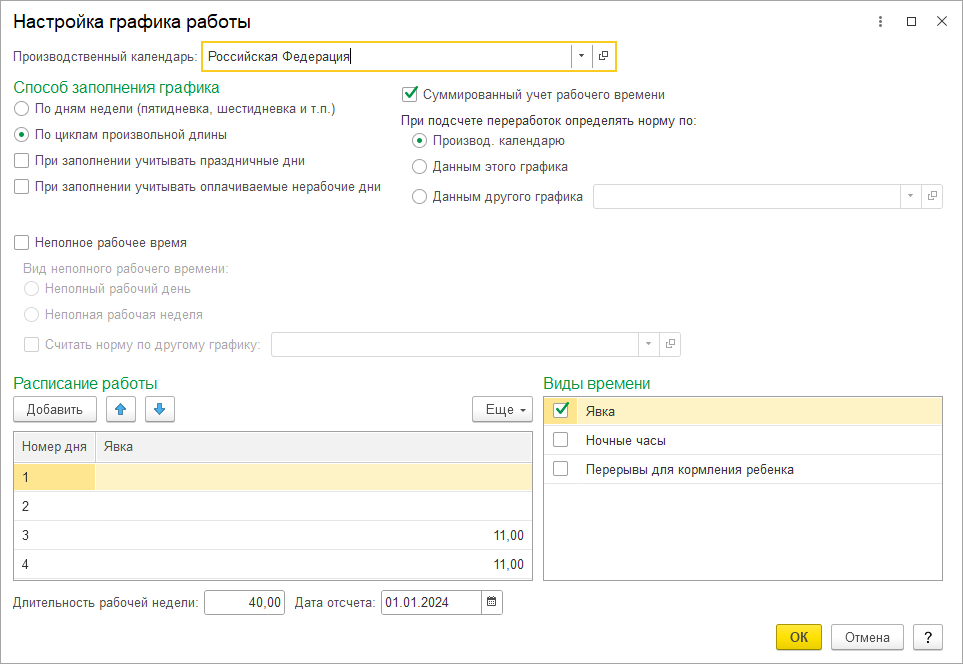
Task: Move schedule row up with blue arrow
Action: [x=120, y=409]
